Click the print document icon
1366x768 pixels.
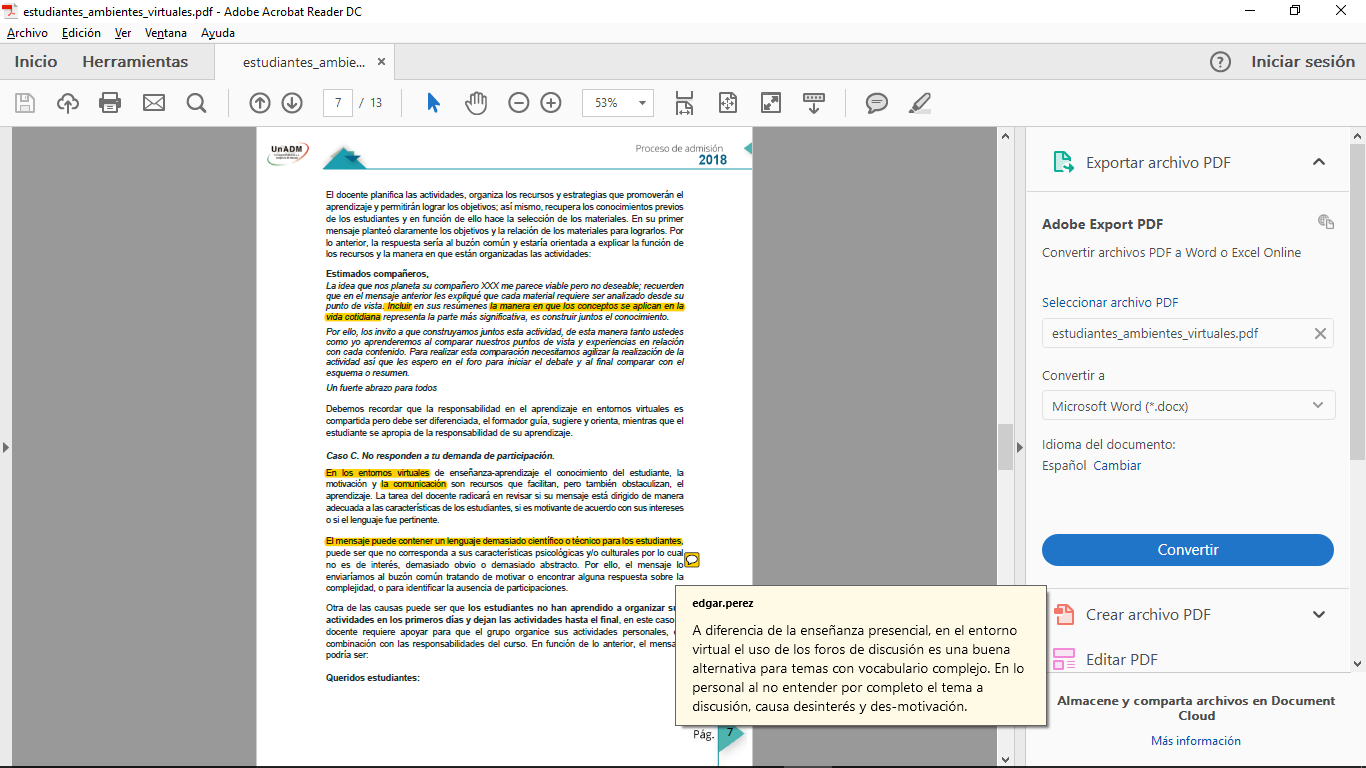click(x=110, y=103)
